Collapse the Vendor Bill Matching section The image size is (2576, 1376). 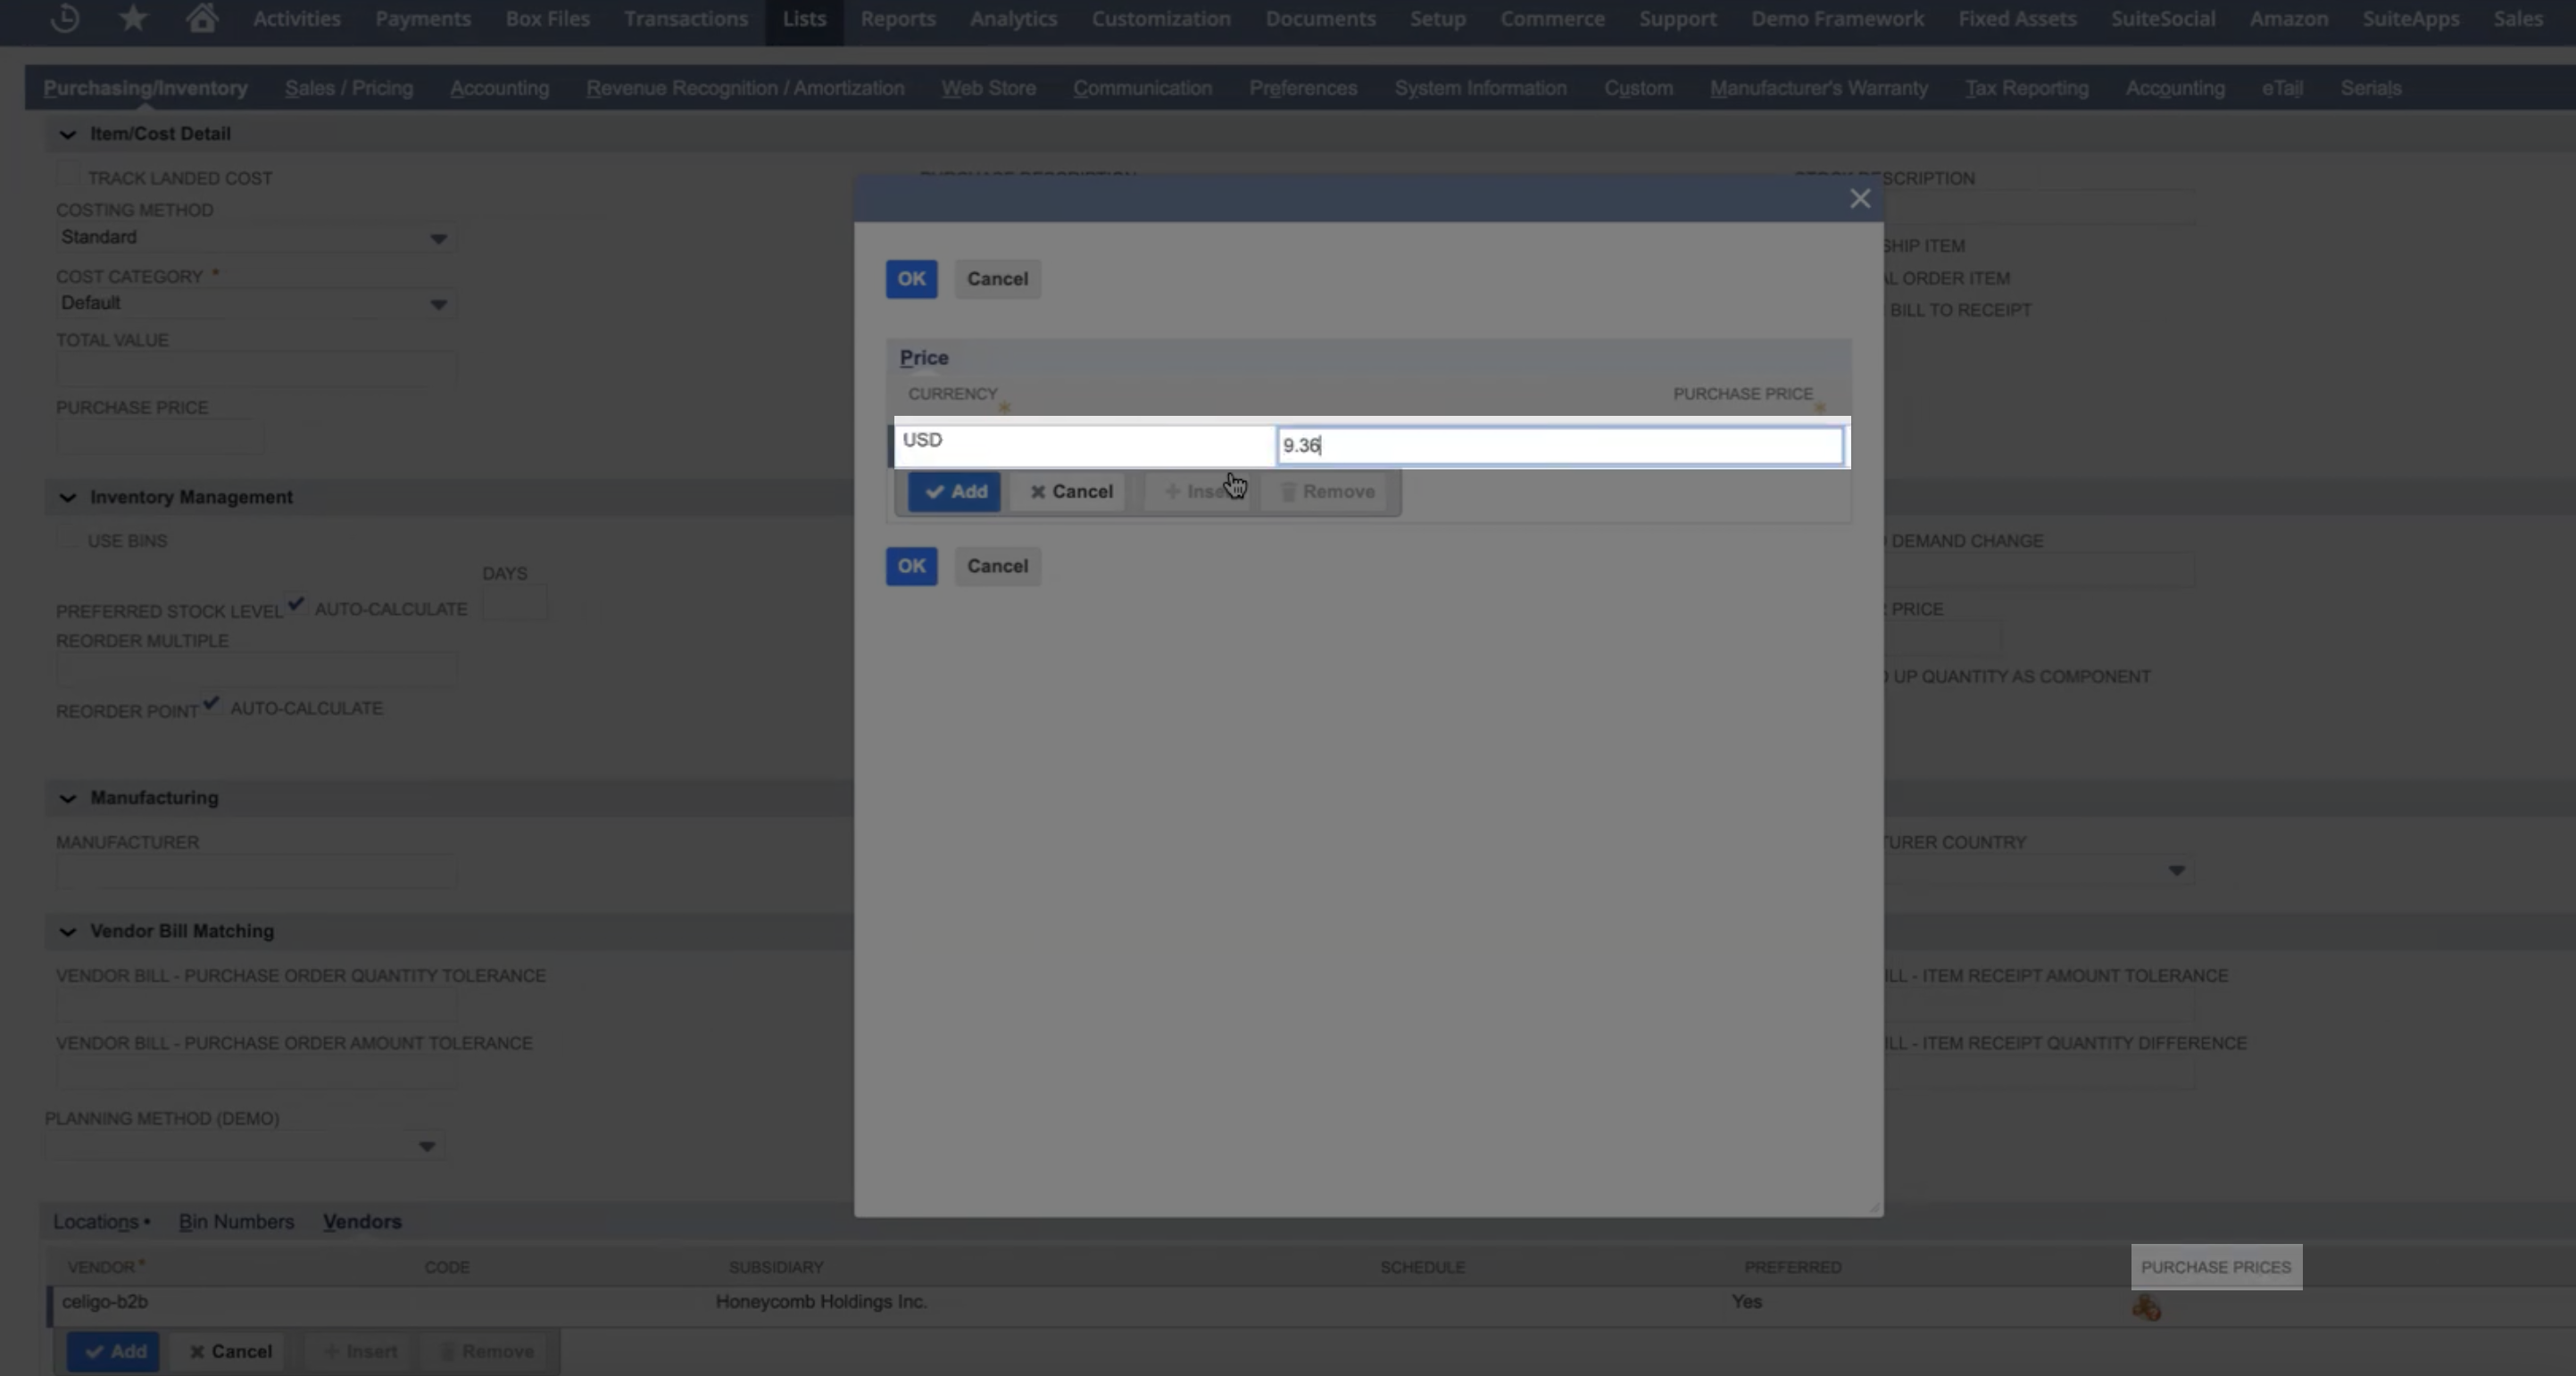67,931
